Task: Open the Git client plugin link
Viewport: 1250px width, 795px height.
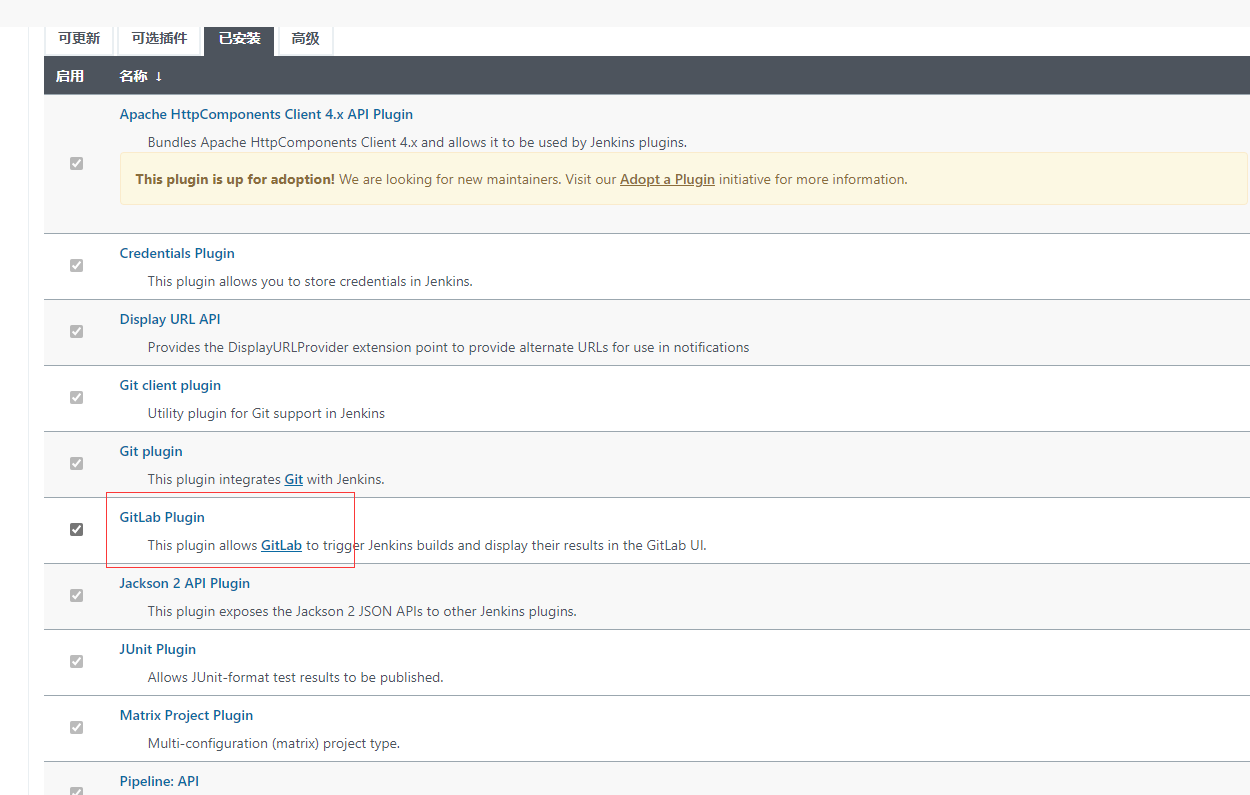Action: [170, 385]
